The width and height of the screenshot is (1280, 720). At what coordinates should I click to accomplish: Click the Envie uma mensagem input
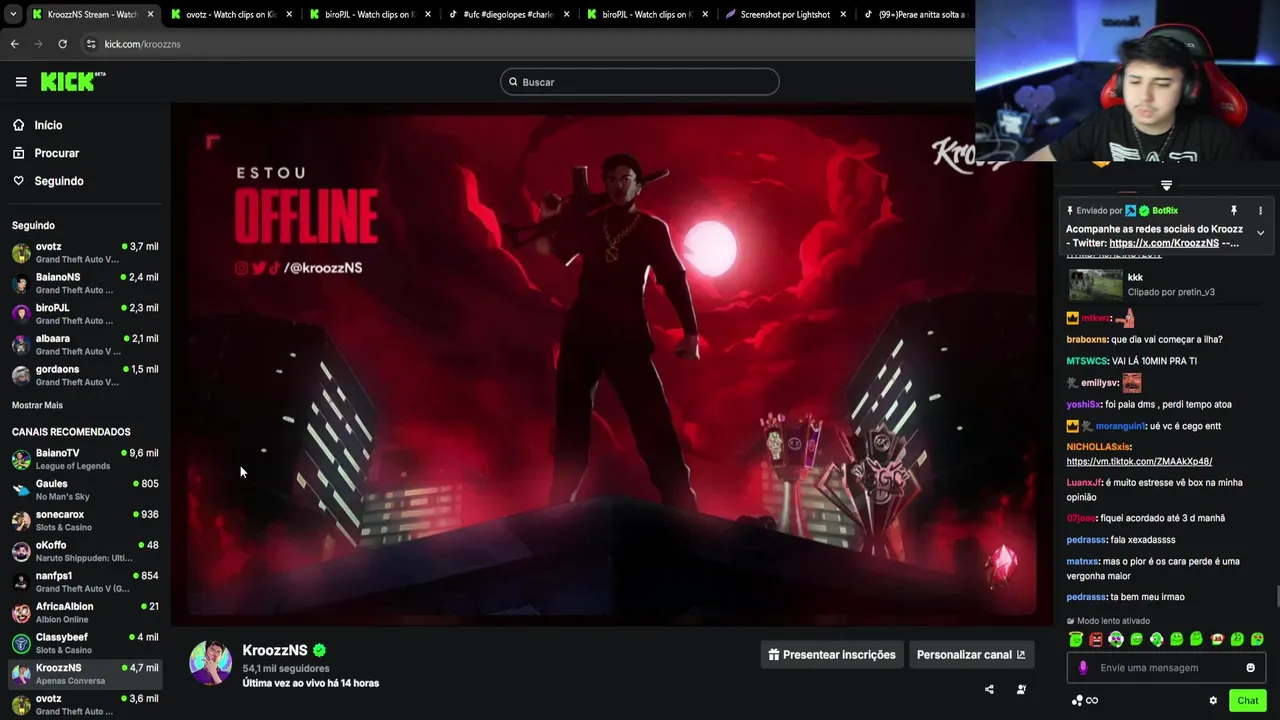coord(1166,668)
